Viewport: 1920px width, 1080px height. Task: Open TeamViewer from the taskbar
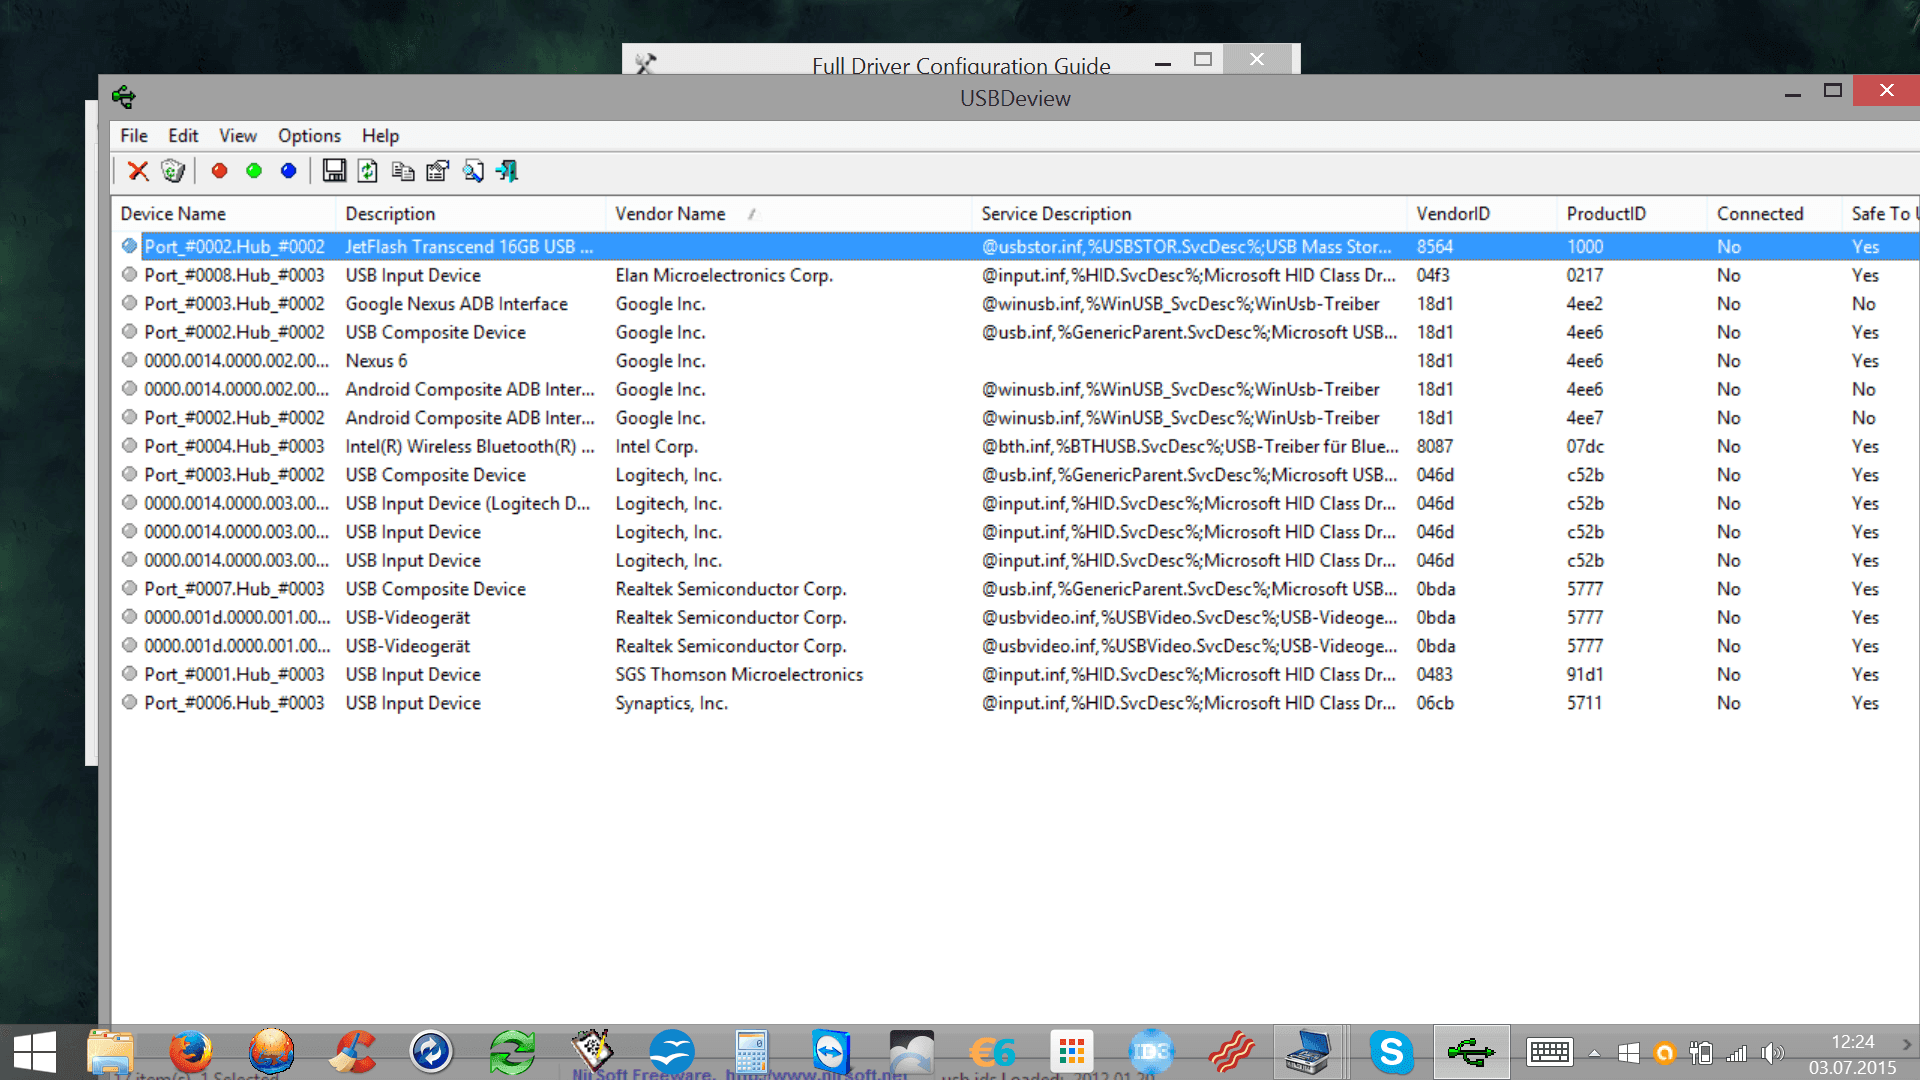[831, 1052]
